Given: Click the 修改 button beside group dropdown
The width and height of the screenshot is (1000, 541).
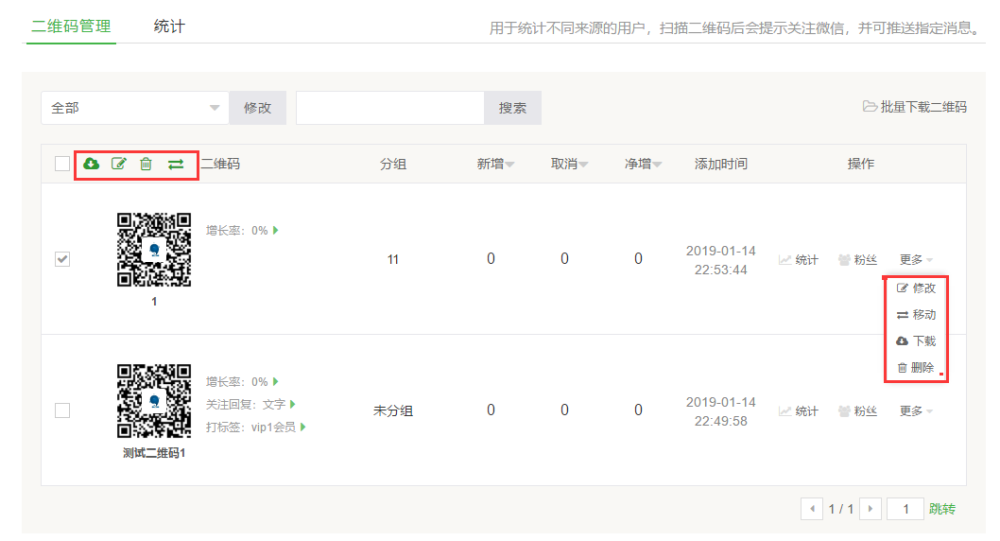Looking at the screenshot, I should tap(258, 108).
